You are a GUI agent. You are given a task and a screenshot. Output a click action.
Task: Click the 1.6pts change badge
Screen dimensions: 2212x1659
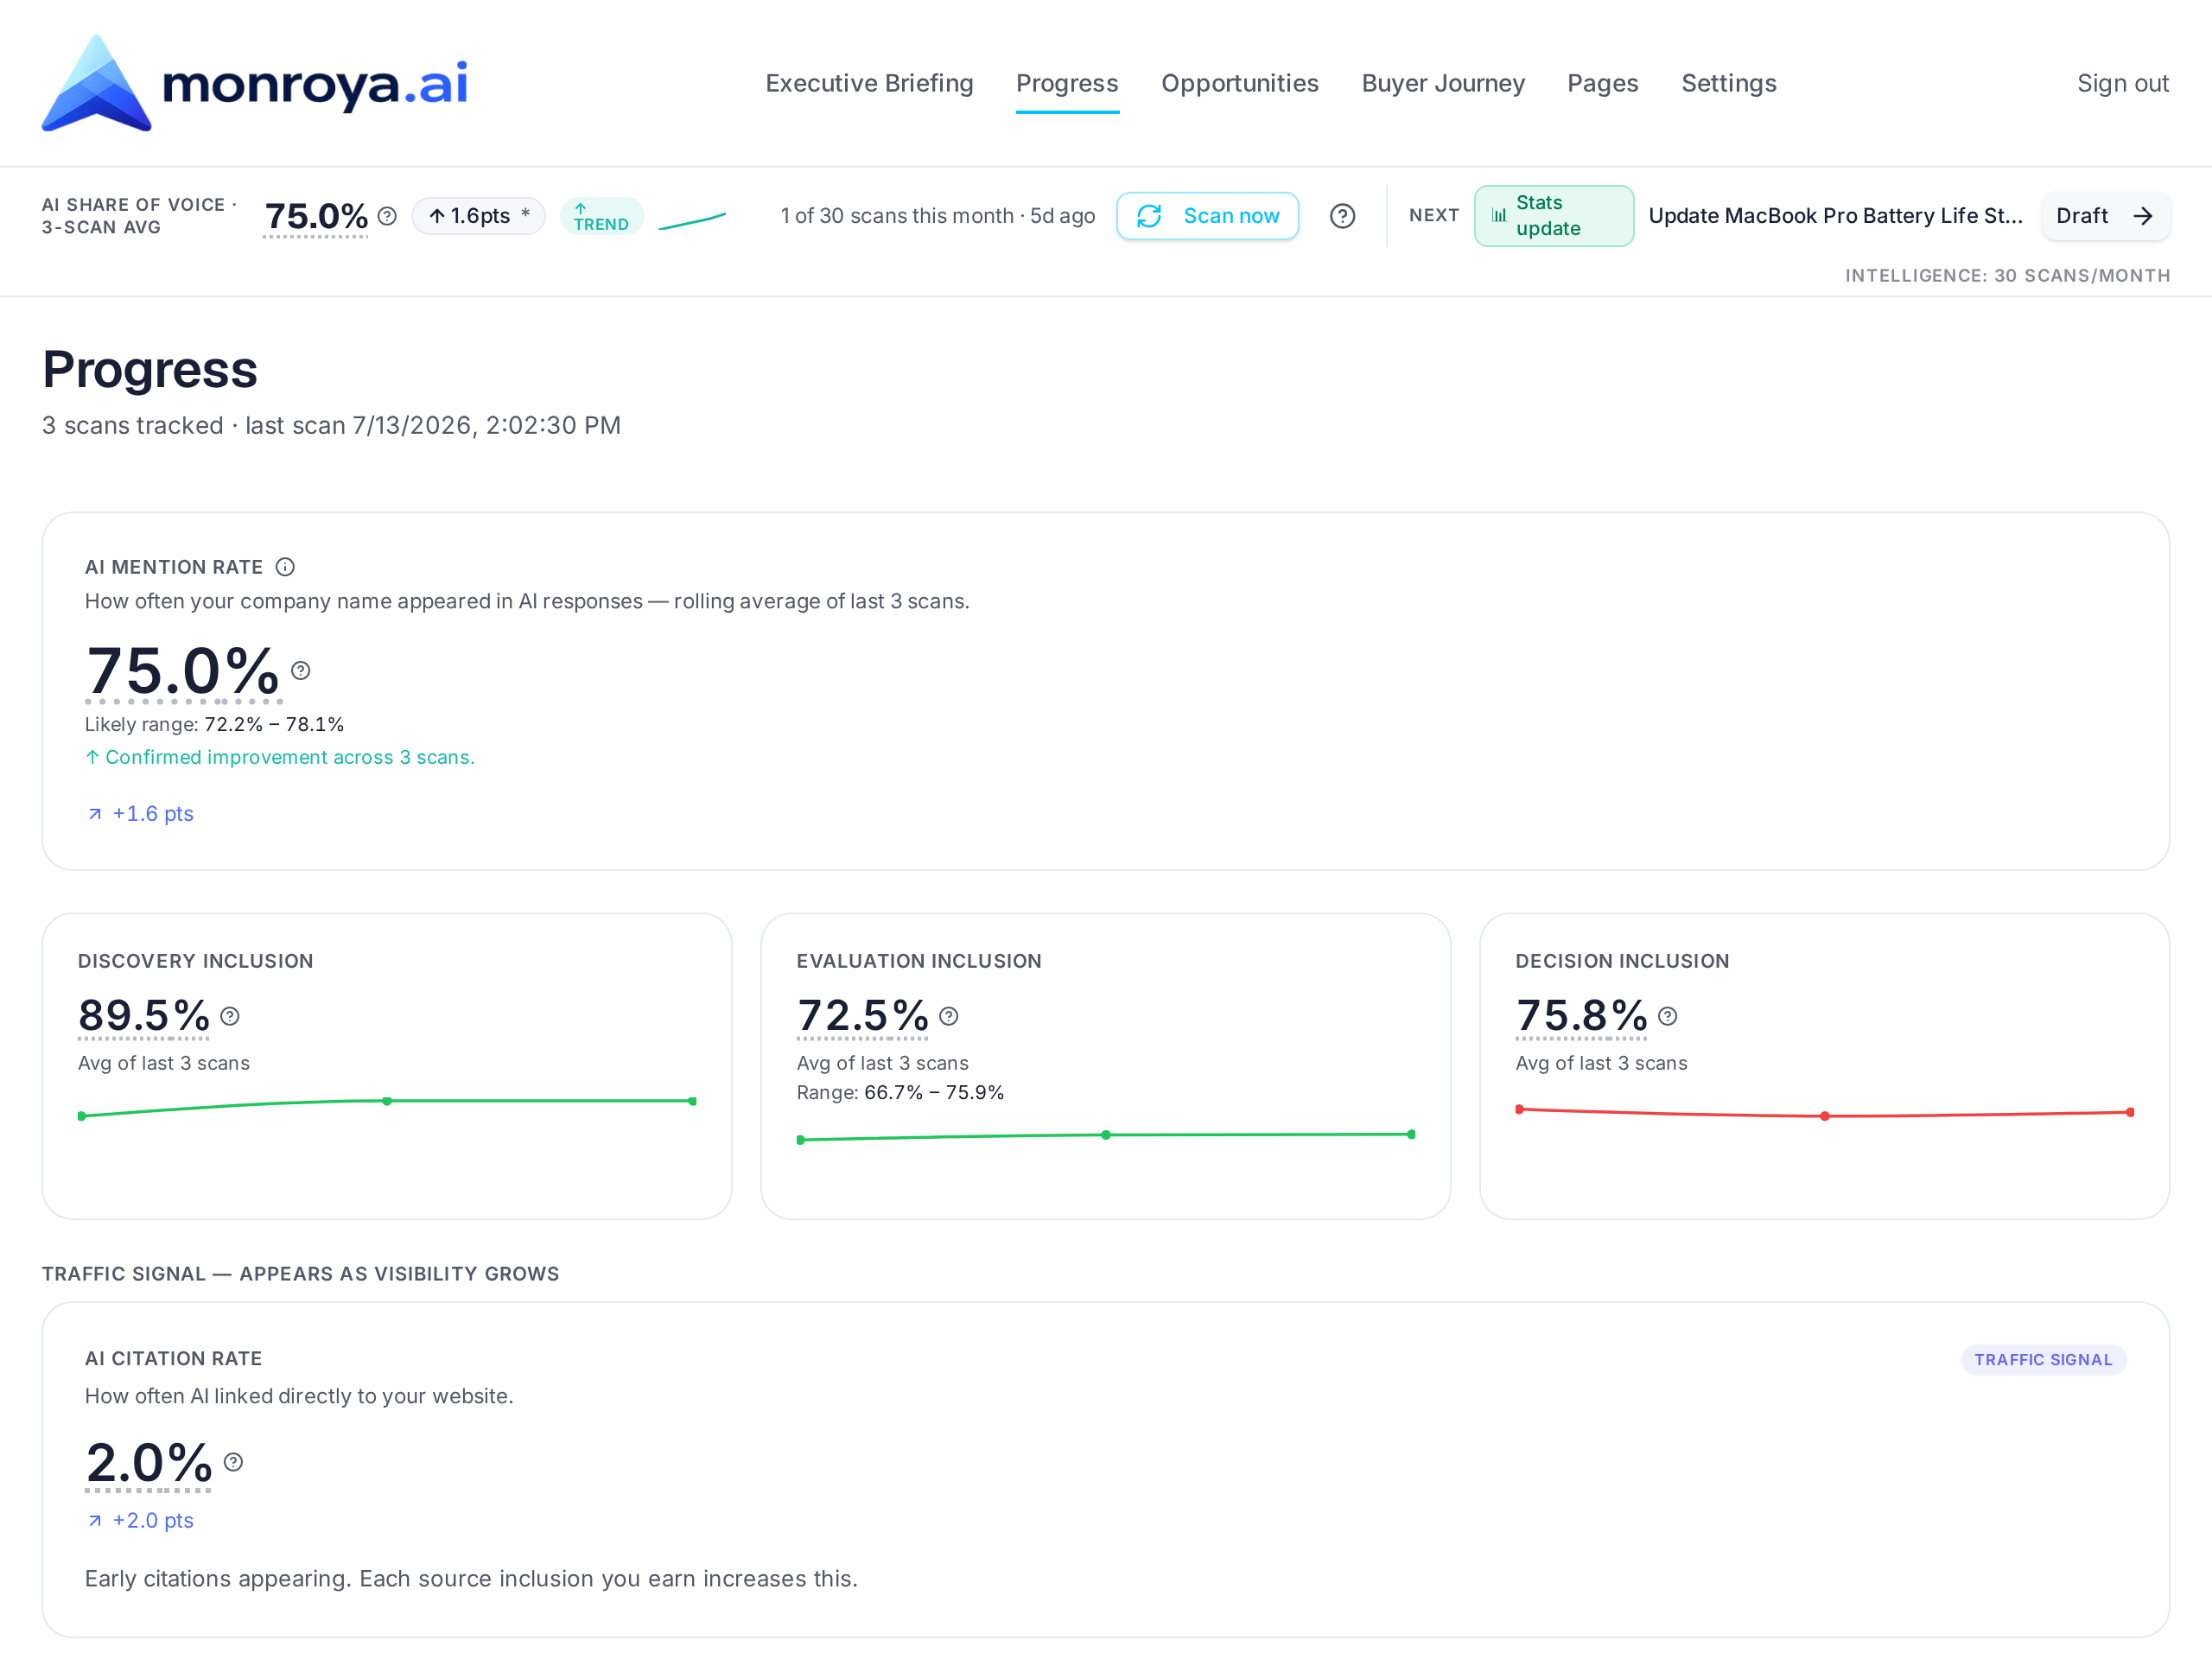478,216
